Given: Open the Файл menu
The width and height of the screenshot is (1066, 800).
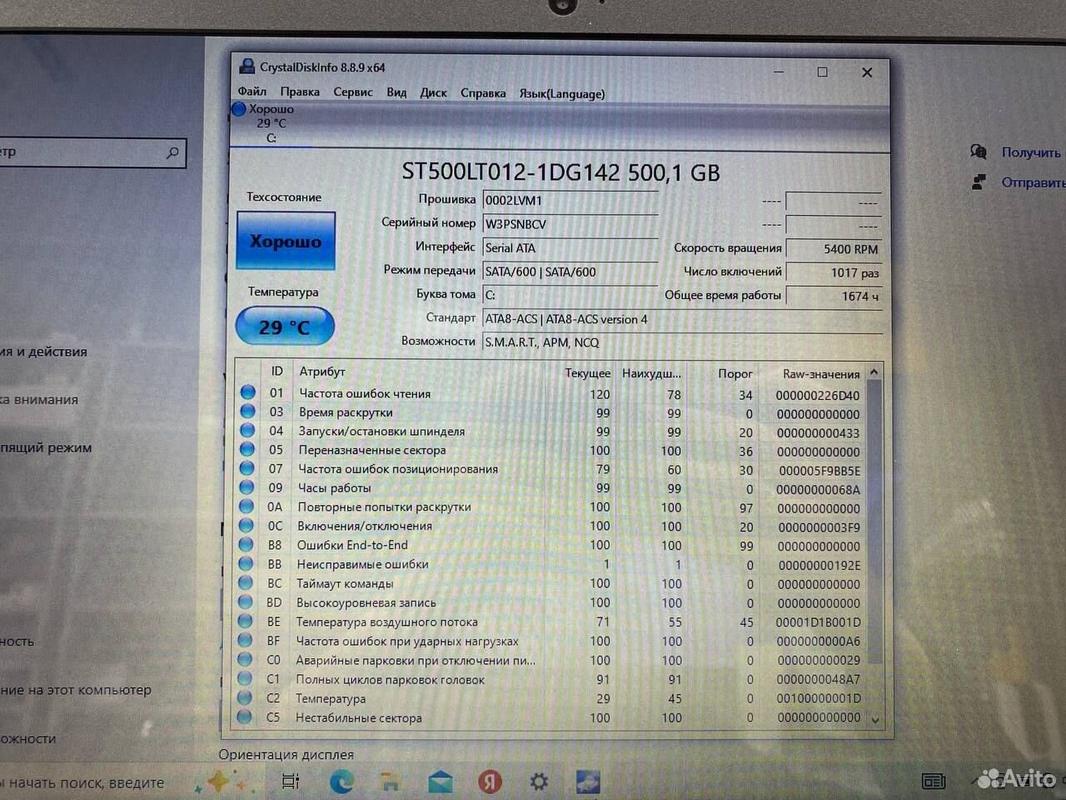Looking at the screenshot, I should [x=252, y=93].
